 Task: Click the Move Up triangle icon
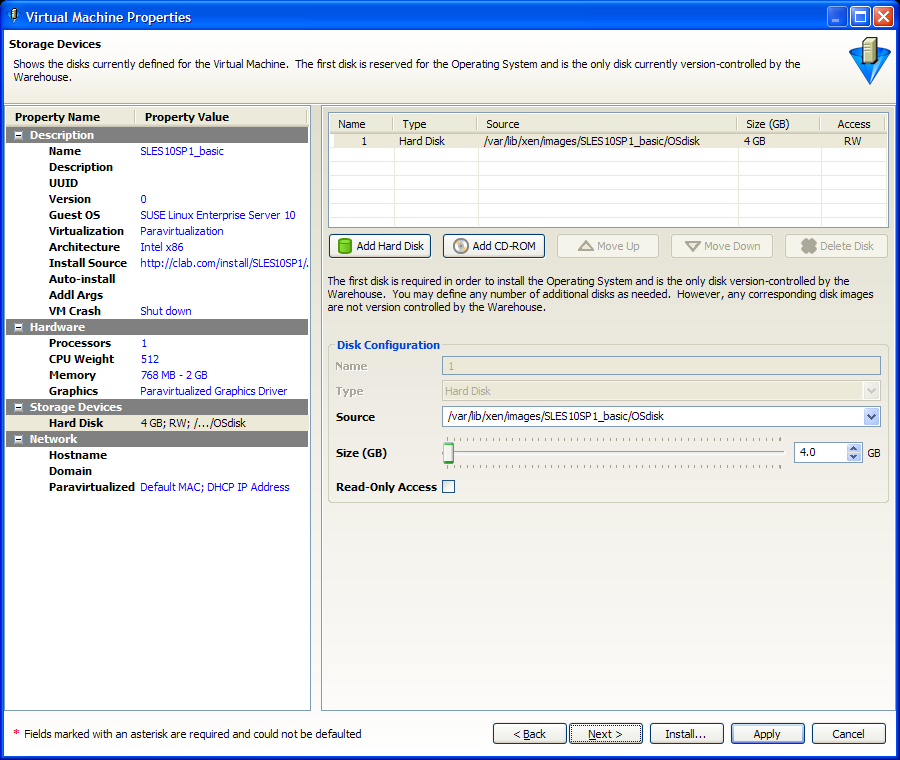(x=585, y=246)
